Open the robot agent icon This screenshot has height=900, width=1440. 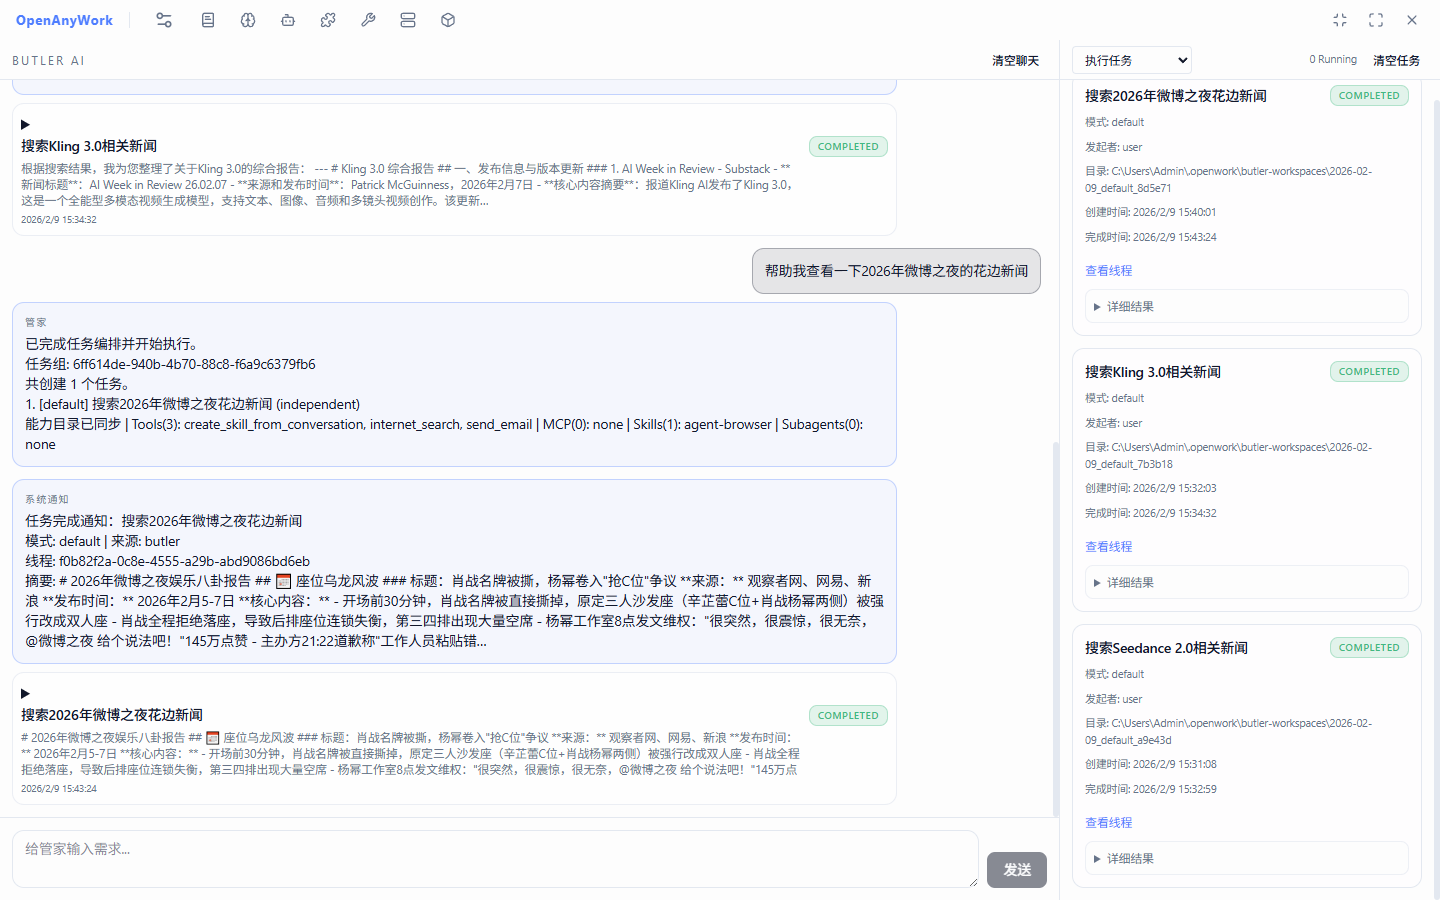287,19
